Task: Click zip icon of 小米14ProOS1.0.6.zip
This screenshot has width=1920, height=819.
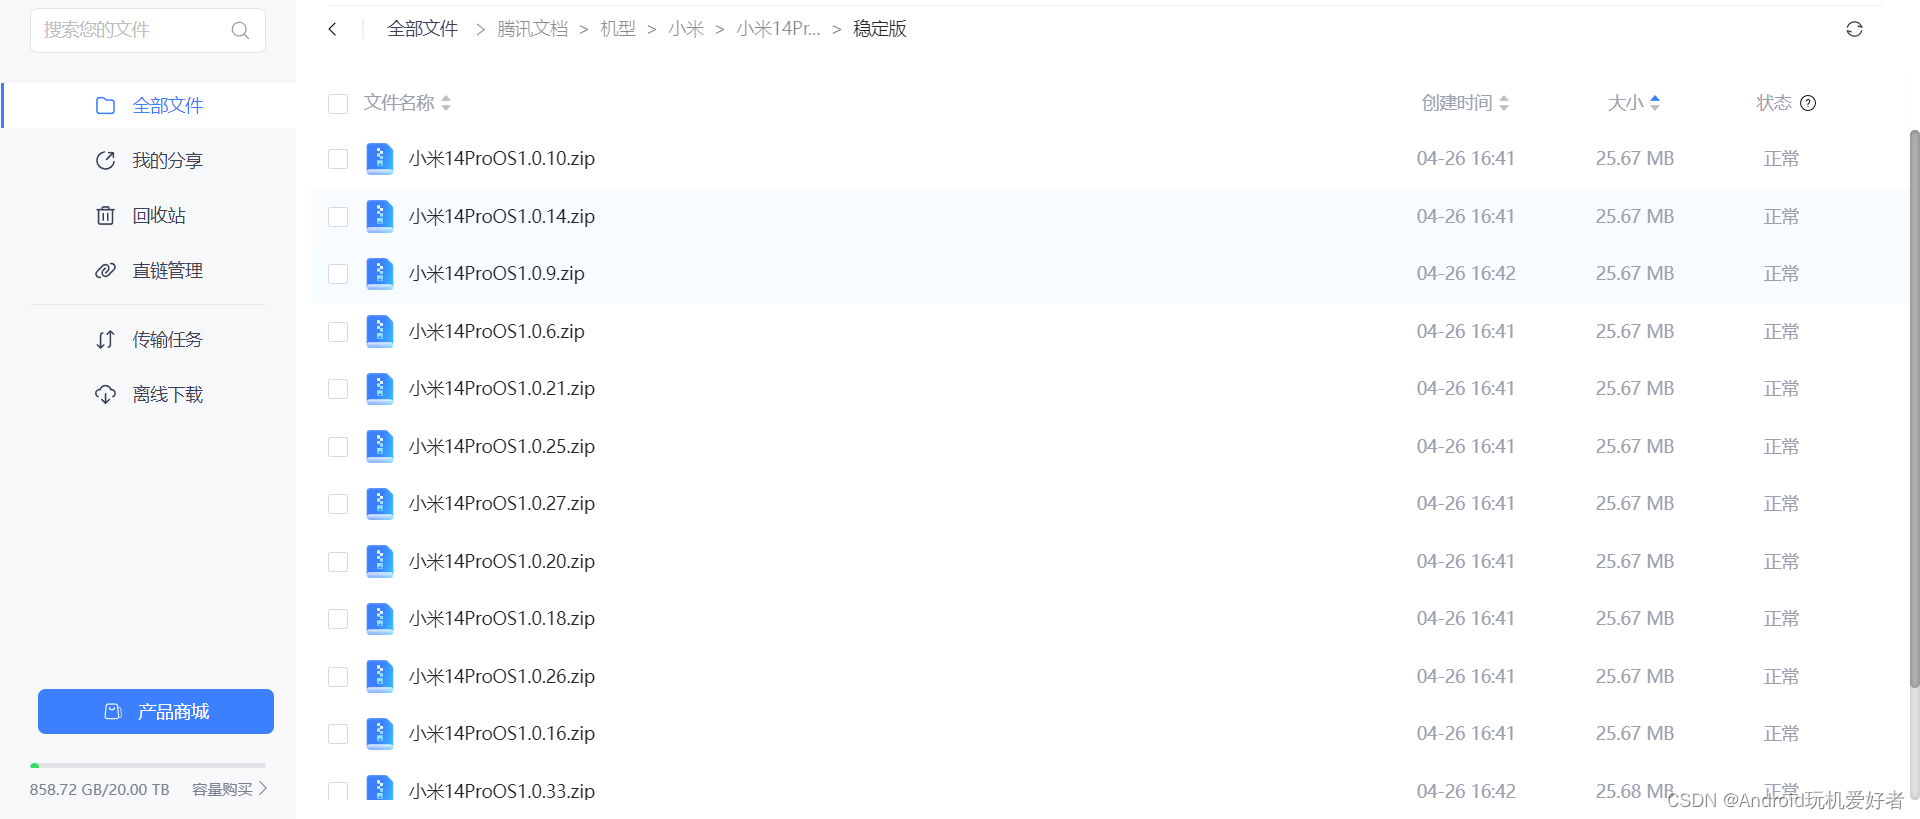Action: point(380,331)
